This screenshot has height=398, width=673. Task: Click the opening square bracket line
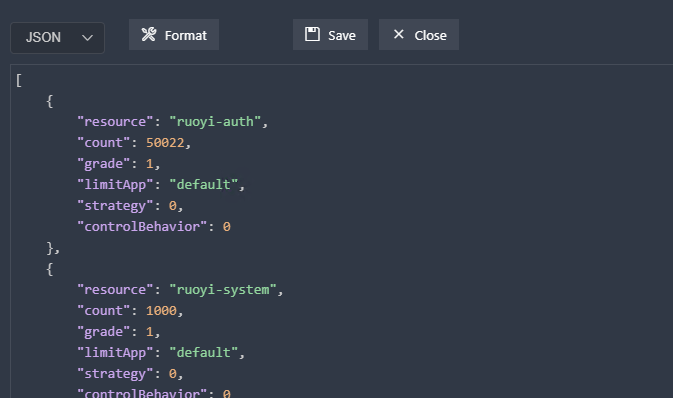[19, 80]
